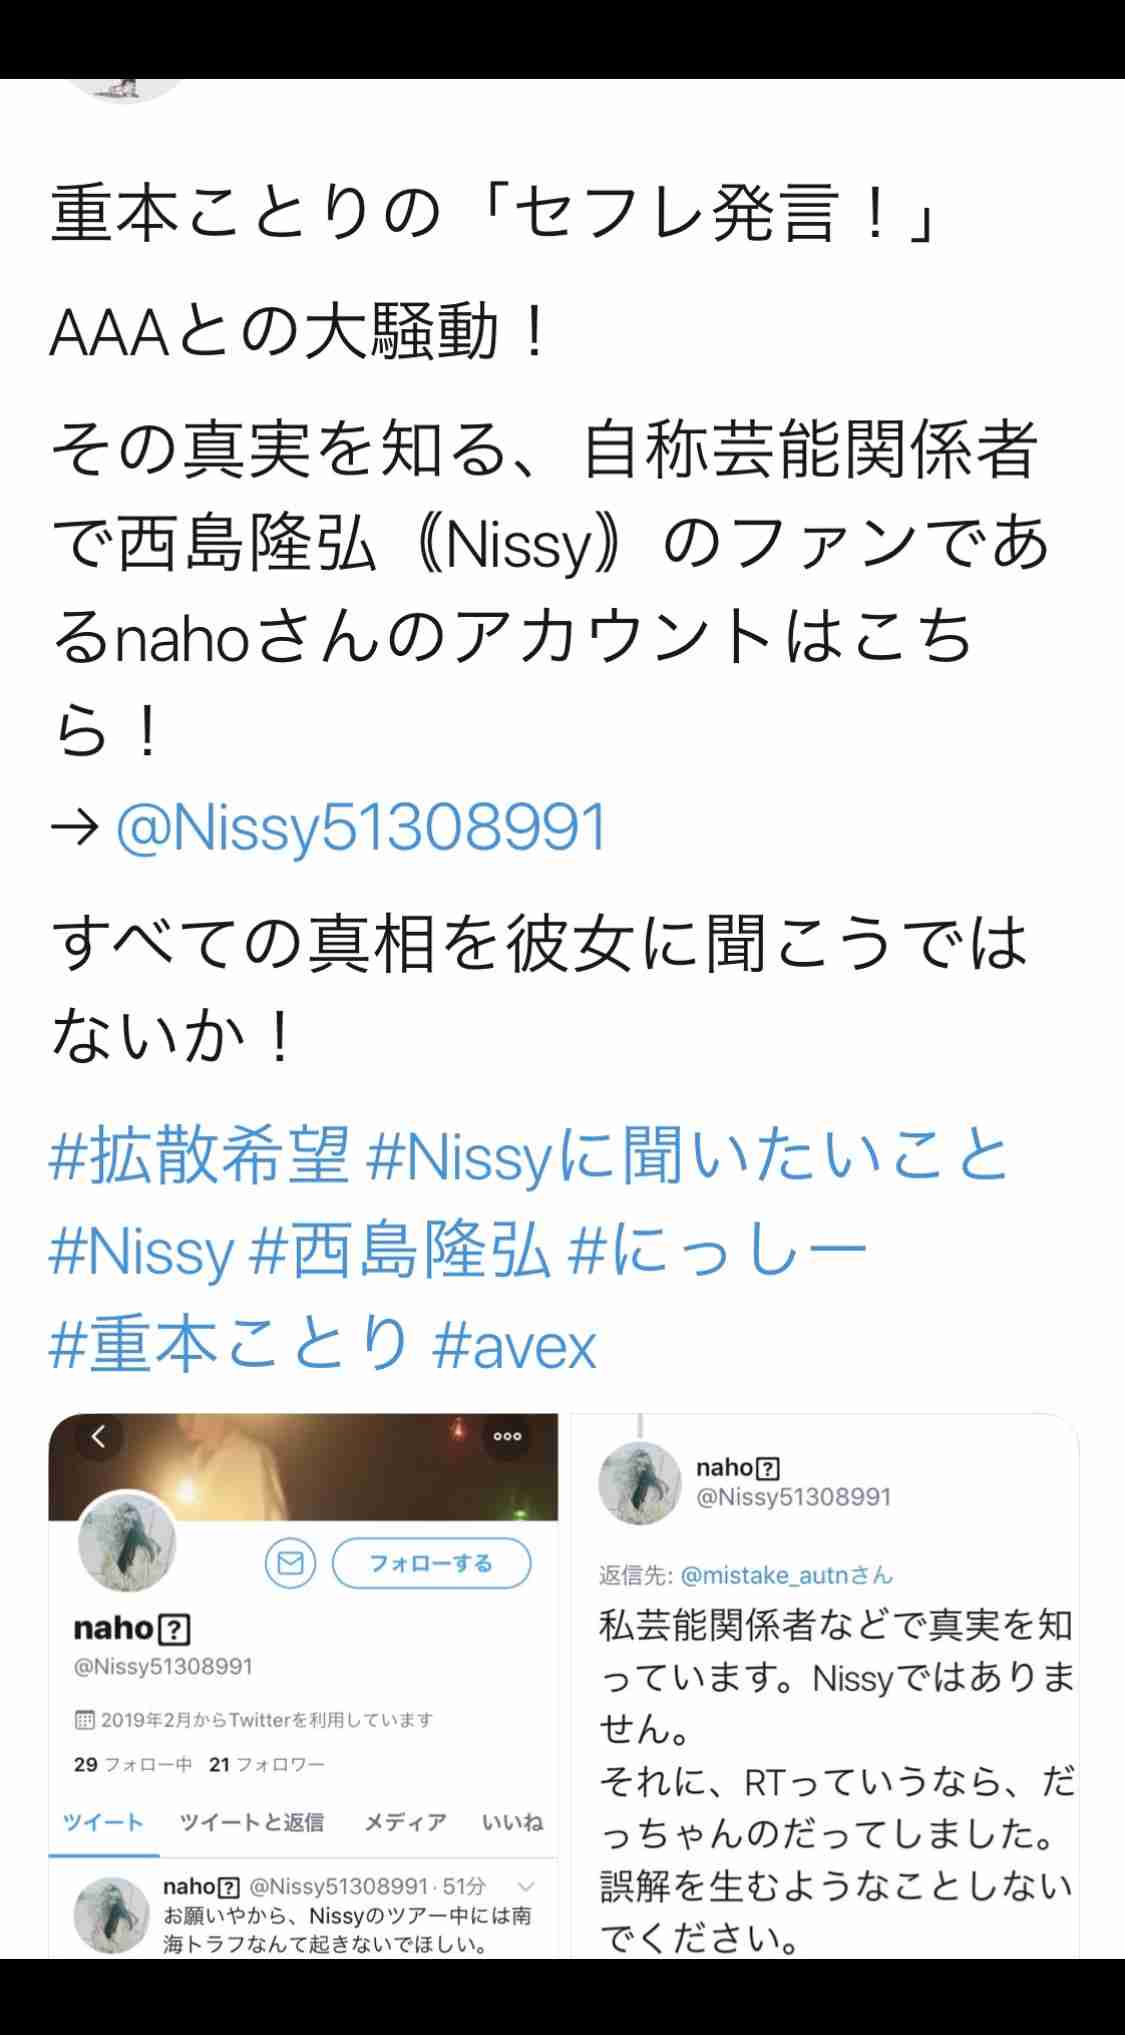Switch to the いいね tab
Viewport: 1125px width, 2035px height.
click(512, 1822)
